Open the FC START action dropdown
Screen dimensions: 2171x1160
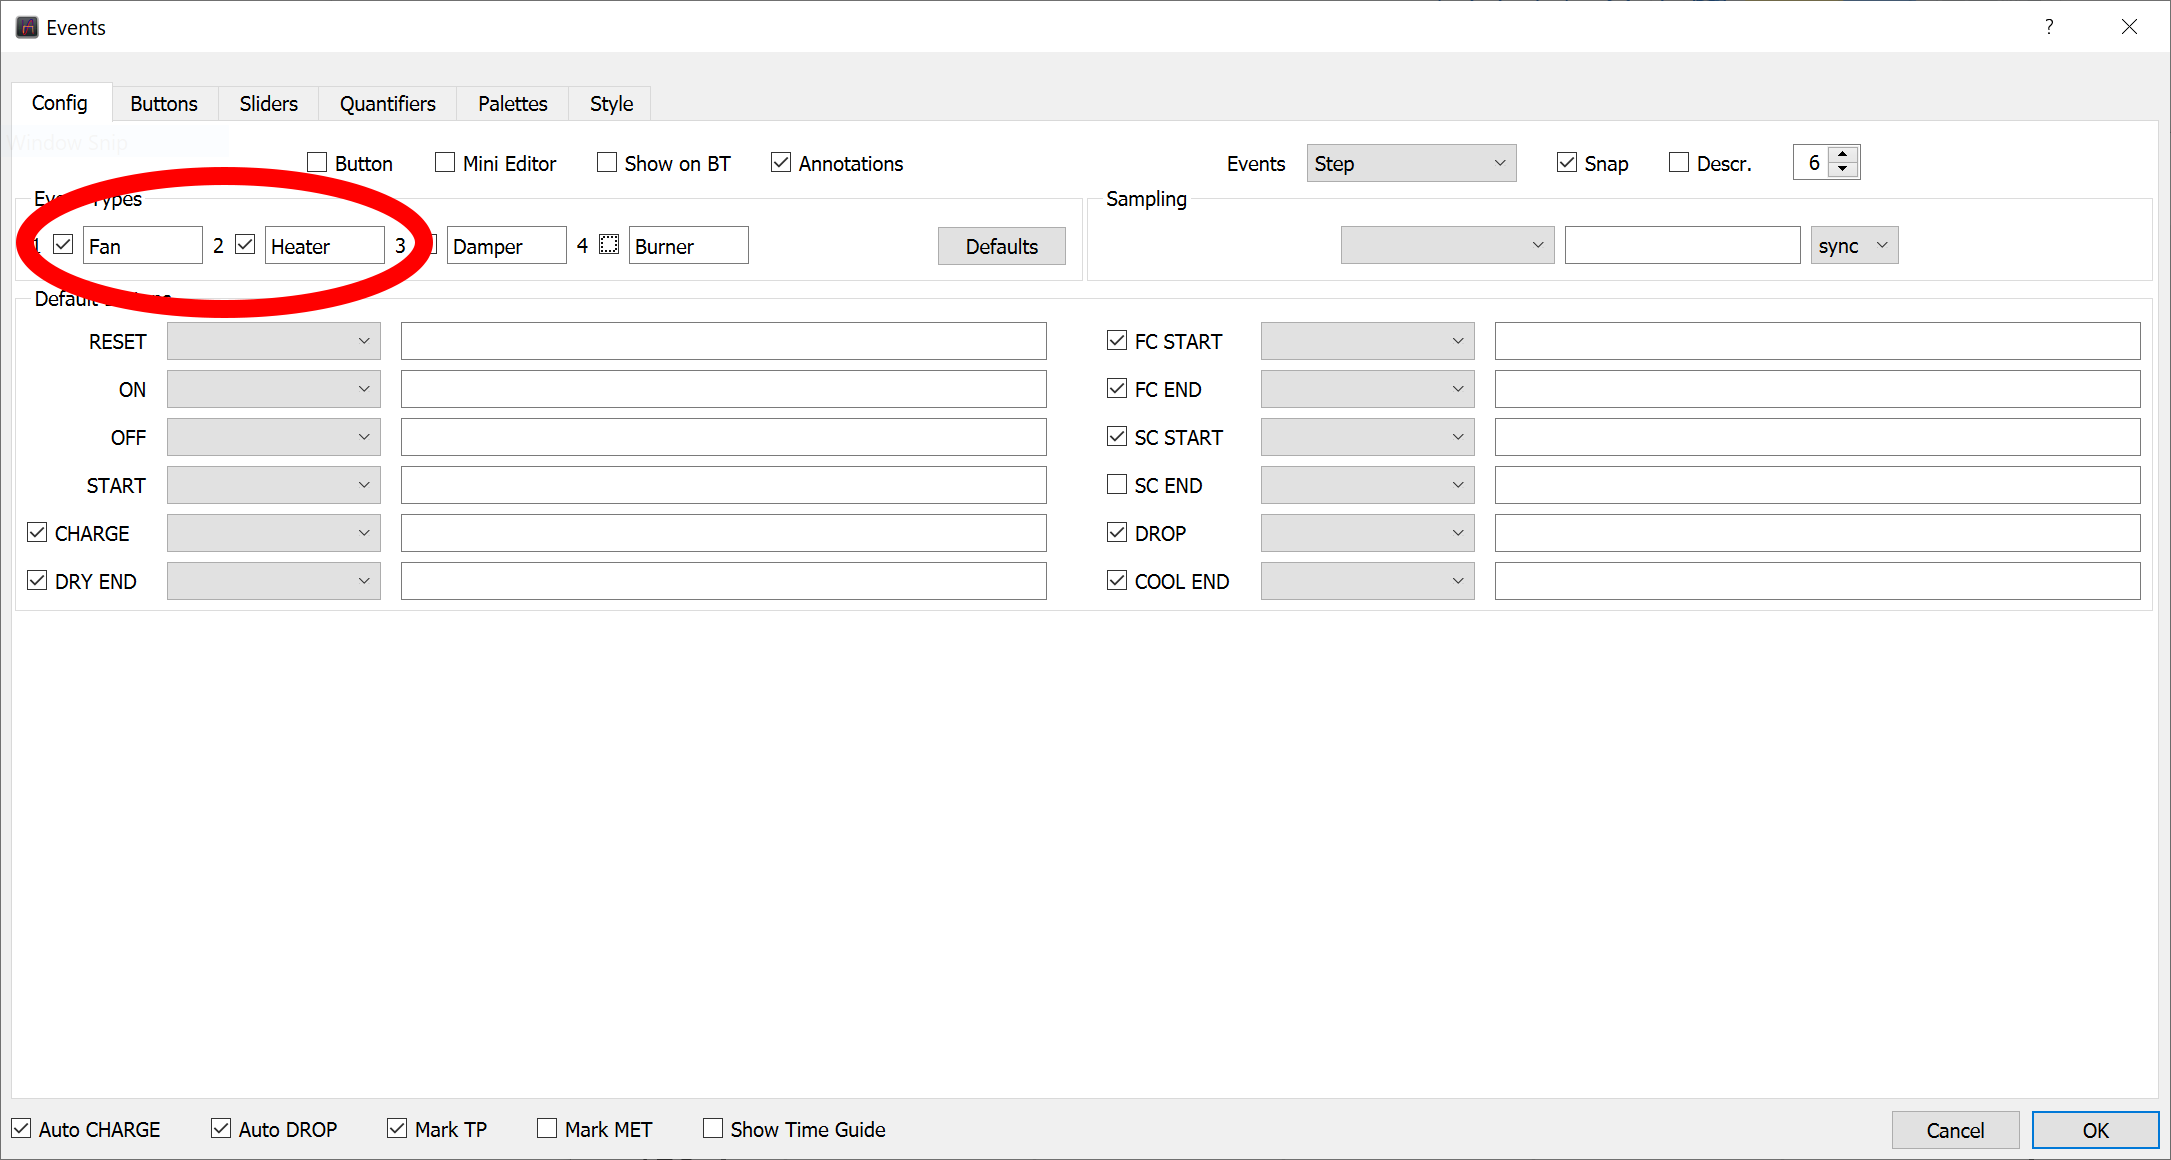(x=1366, y=341)
